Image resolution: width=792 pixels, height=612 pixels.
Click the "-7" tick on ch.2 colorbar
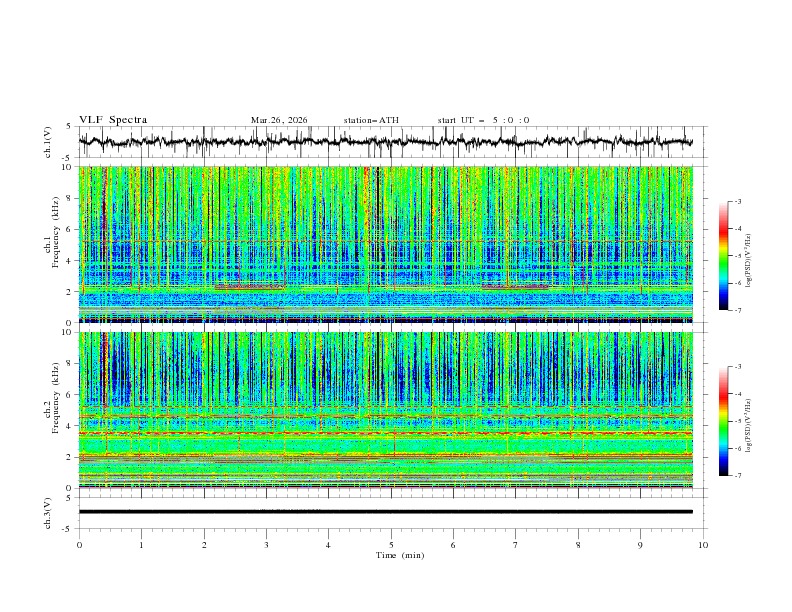coord(737,475)
